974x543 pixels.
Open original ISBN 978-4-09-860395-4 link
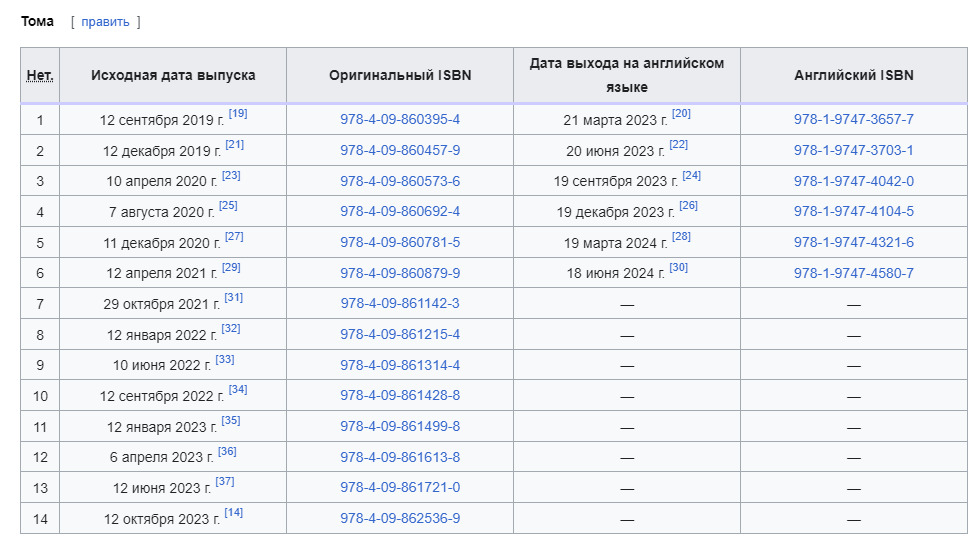point(400,119)
